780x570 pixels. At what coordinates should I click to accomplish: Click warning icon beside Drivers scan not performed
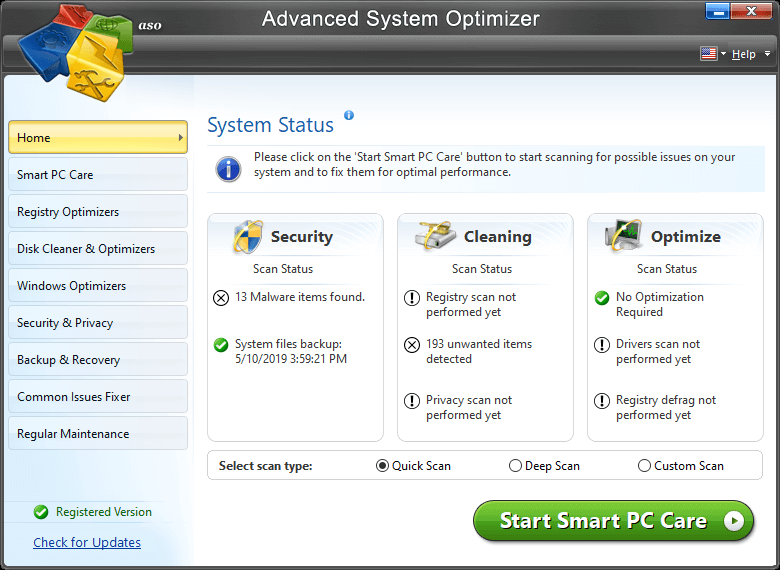tap(602, 345)
